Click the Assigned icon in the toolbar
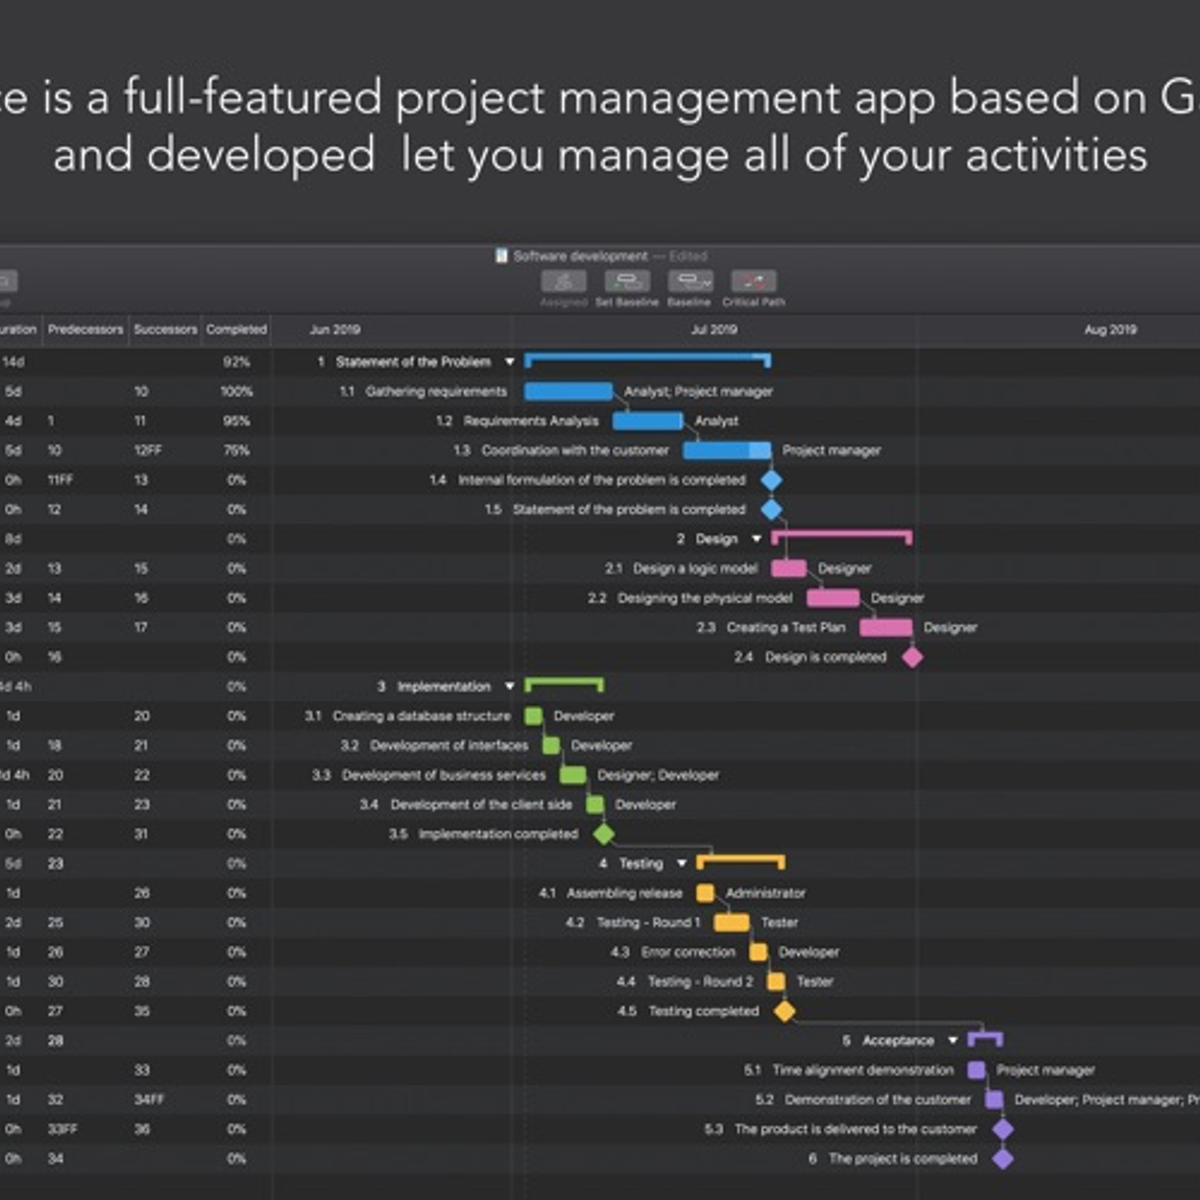1200x1200 pixels. click(563, 281)
